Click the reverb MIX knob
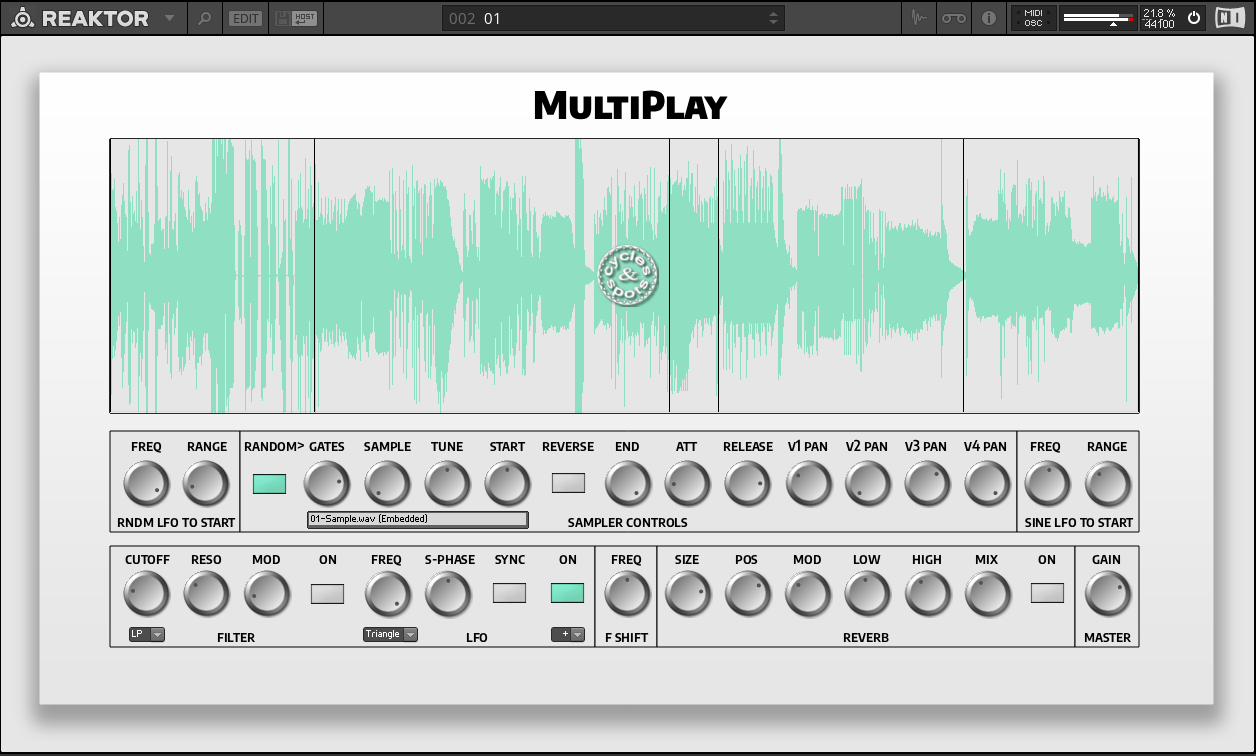The image size is (1256, 756). point(987,594)
